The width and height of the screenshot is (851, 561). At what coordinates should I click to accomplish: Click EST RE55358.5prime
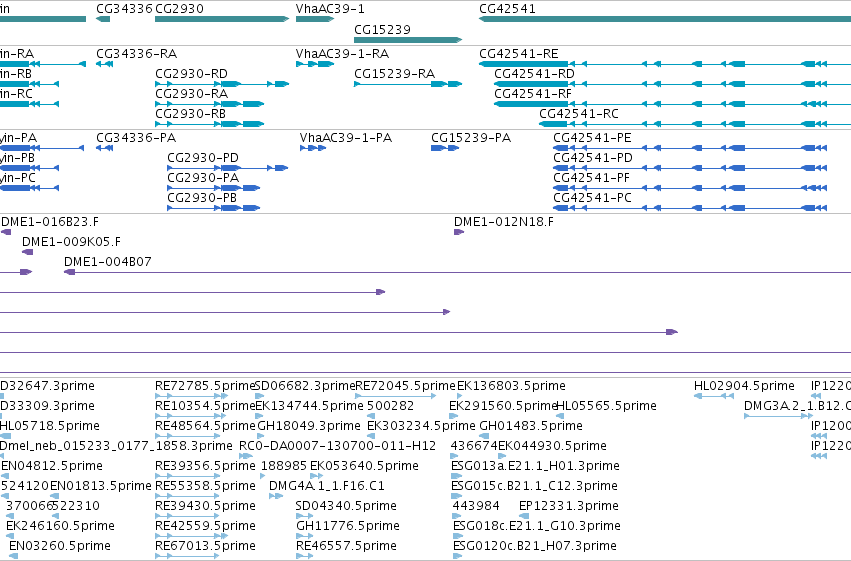(x=205, y=486)
